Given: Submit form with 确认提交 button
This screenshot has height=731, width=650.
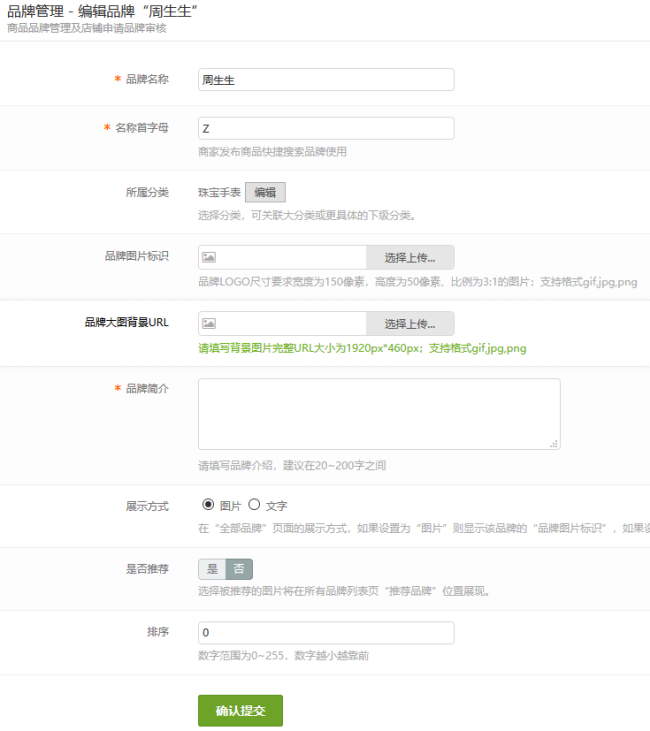Looking at the screenshot, I should tap(240, 710).
